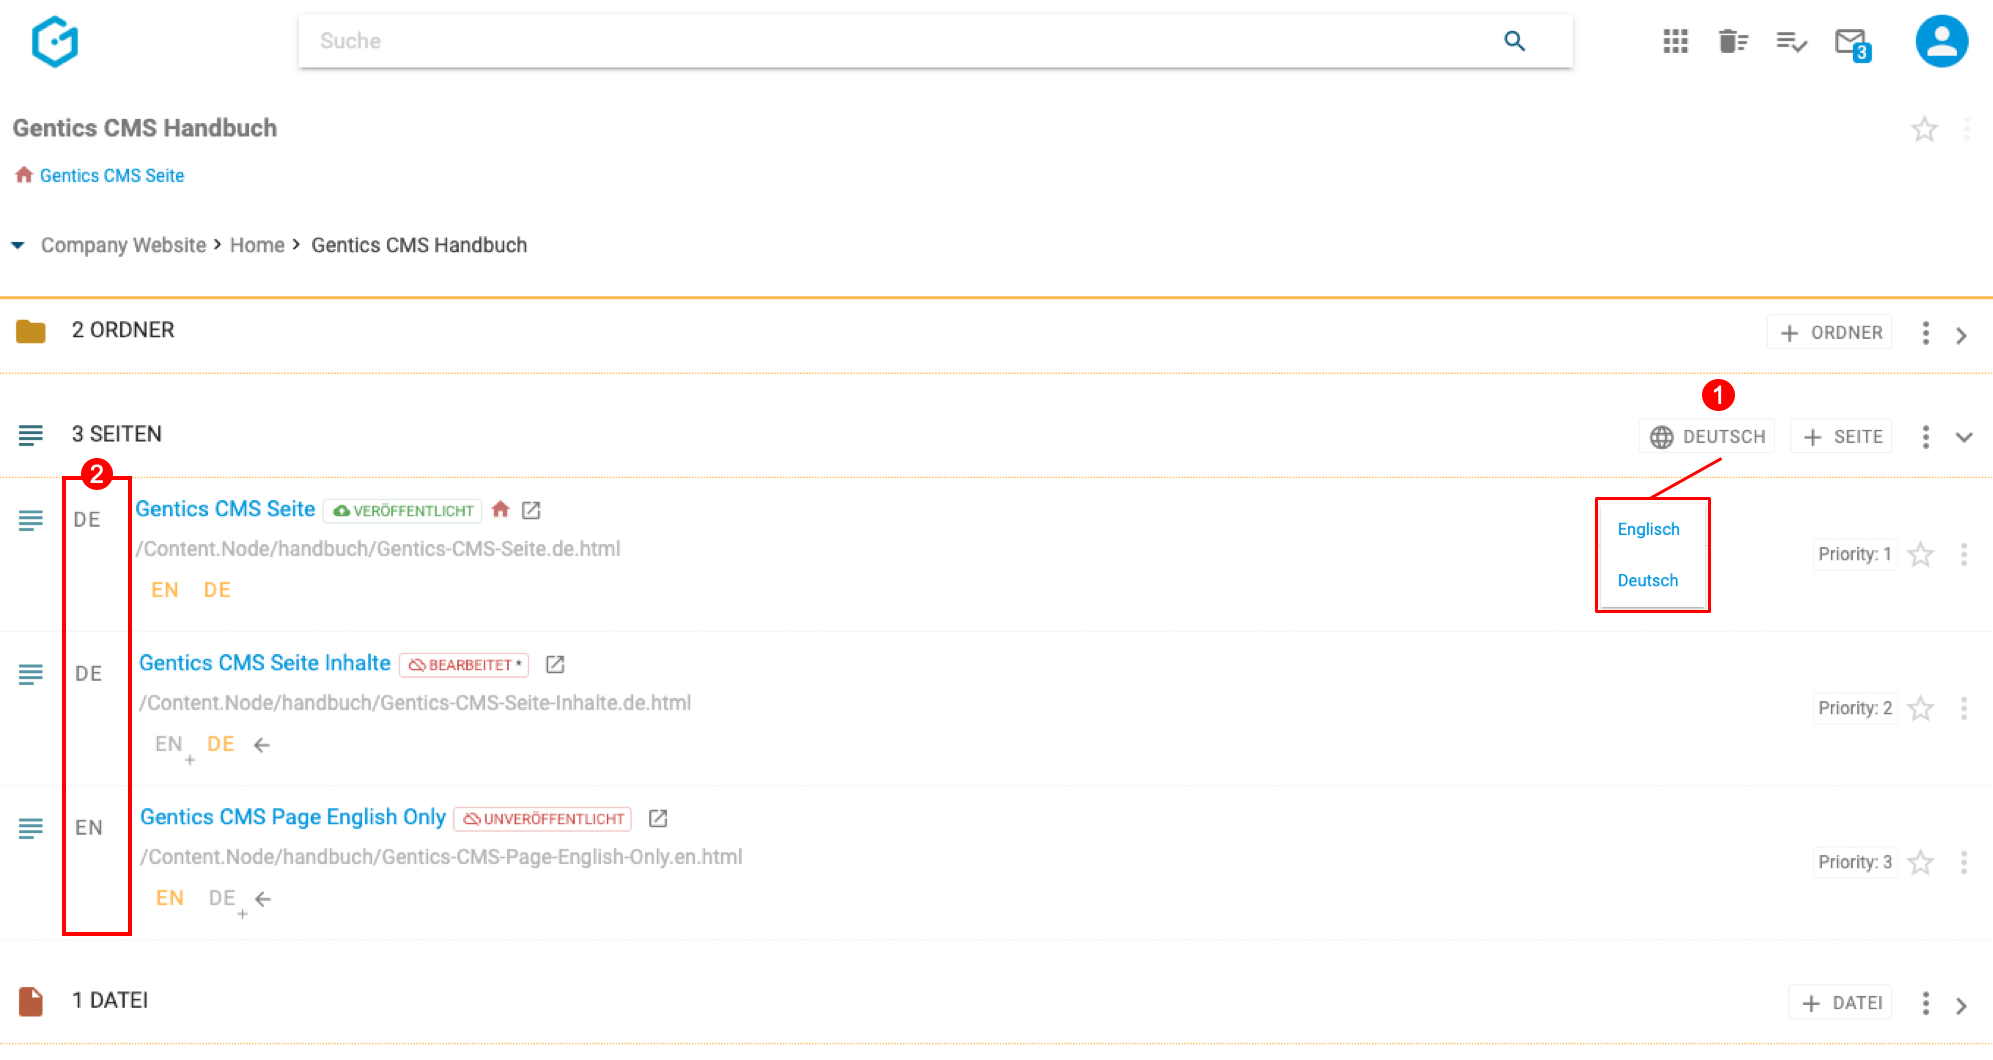Open the wastebin icon in header
The image size is (1993, 1060).
(x=1733, y=41)
